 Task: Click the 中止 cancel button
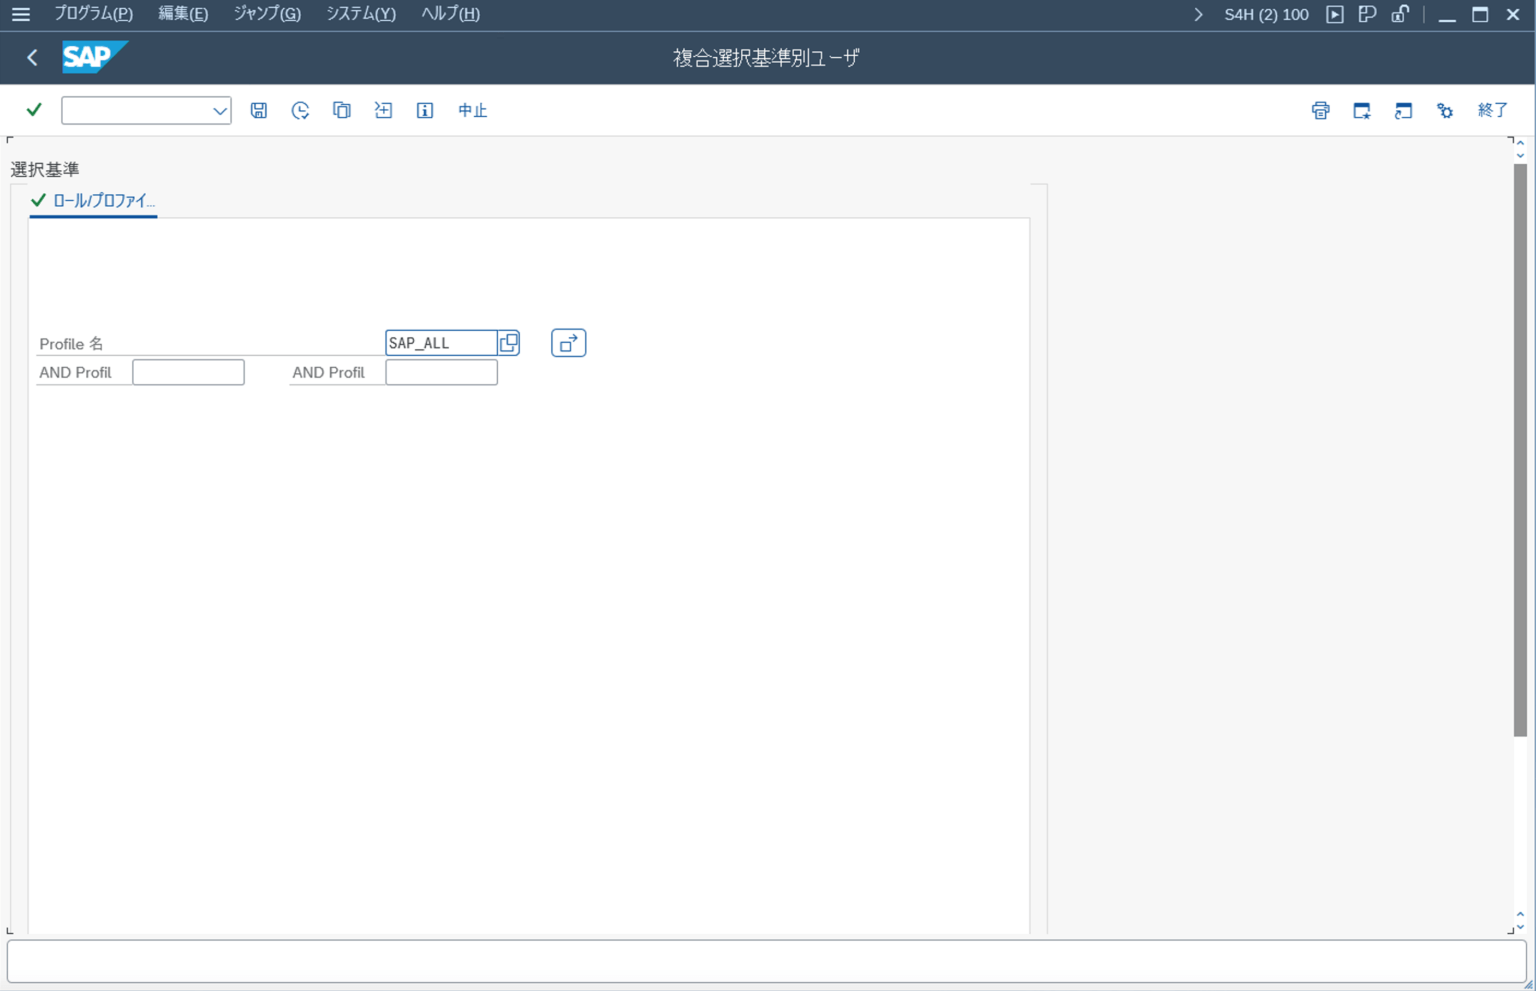click(472, 110)
